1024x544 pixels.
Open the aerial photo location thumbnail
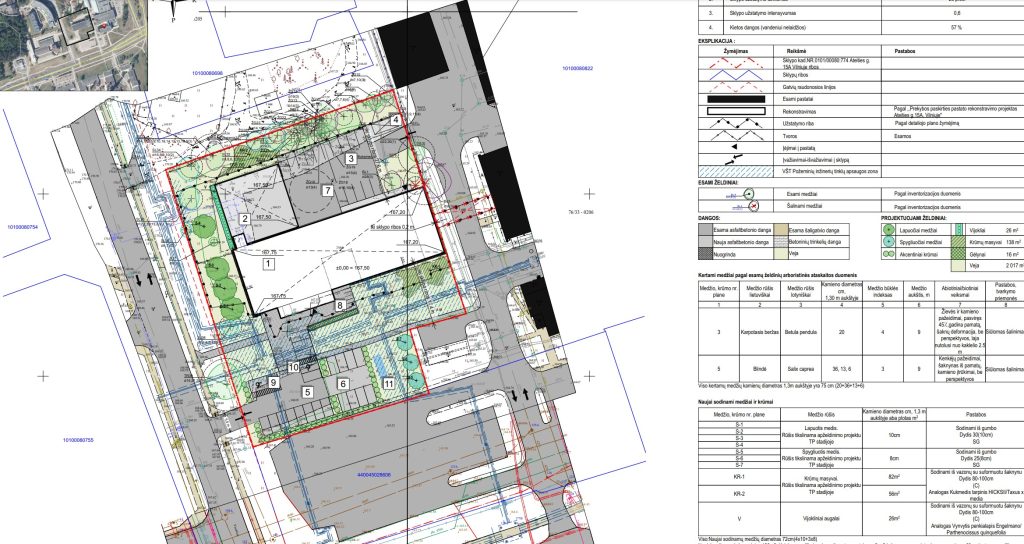click(74, 44)
